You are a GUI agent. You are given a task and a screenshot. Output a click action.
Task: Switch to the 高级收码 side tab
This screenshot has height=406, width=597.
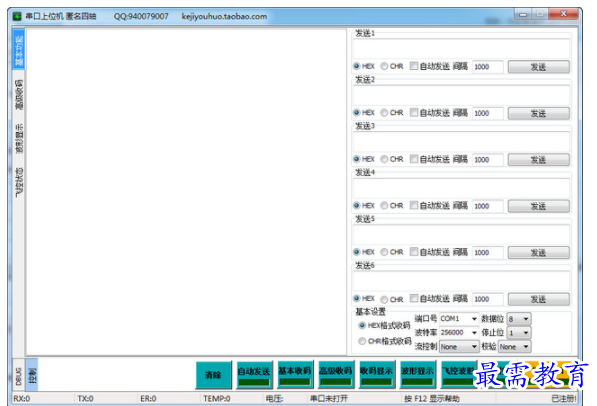(x=19, y=94)
